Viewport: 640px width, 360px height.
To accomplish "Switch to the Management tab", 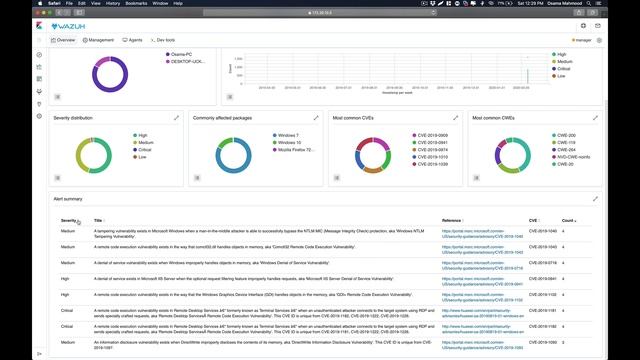I will tap(98, 40).
